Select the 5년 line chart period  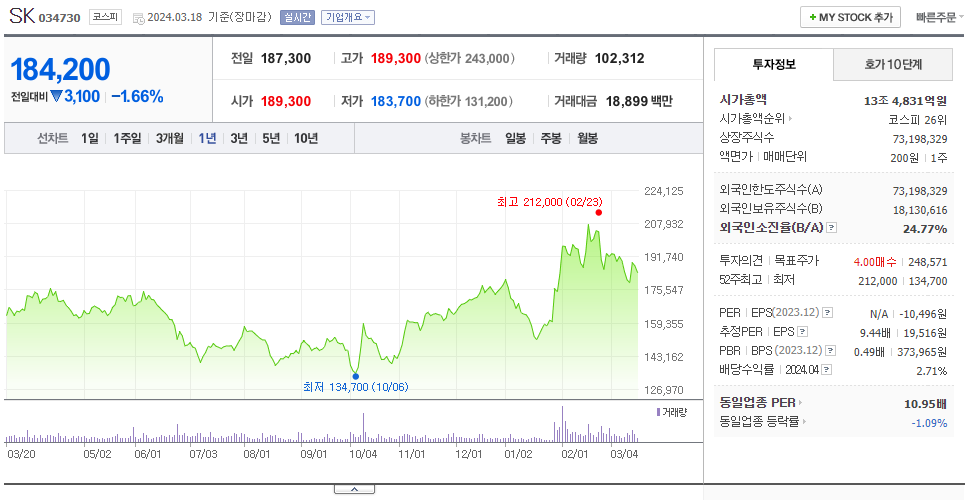coord(271,138)
